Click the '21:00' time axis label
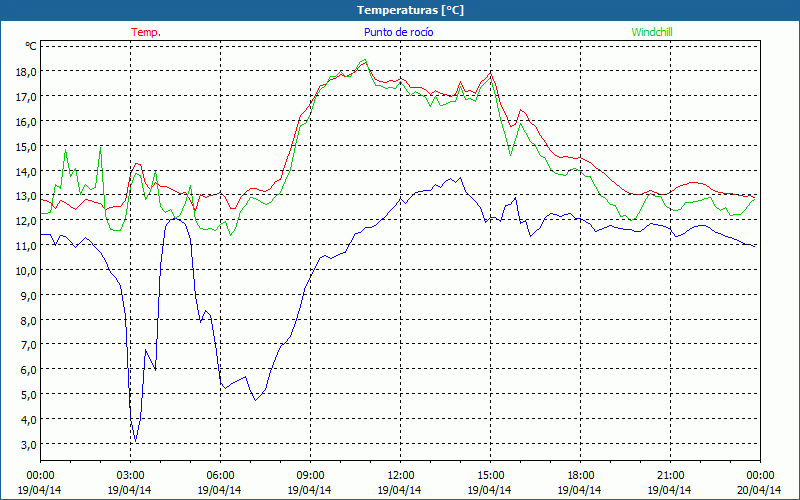This screenshot has width=800, height=500. [670, 476]
